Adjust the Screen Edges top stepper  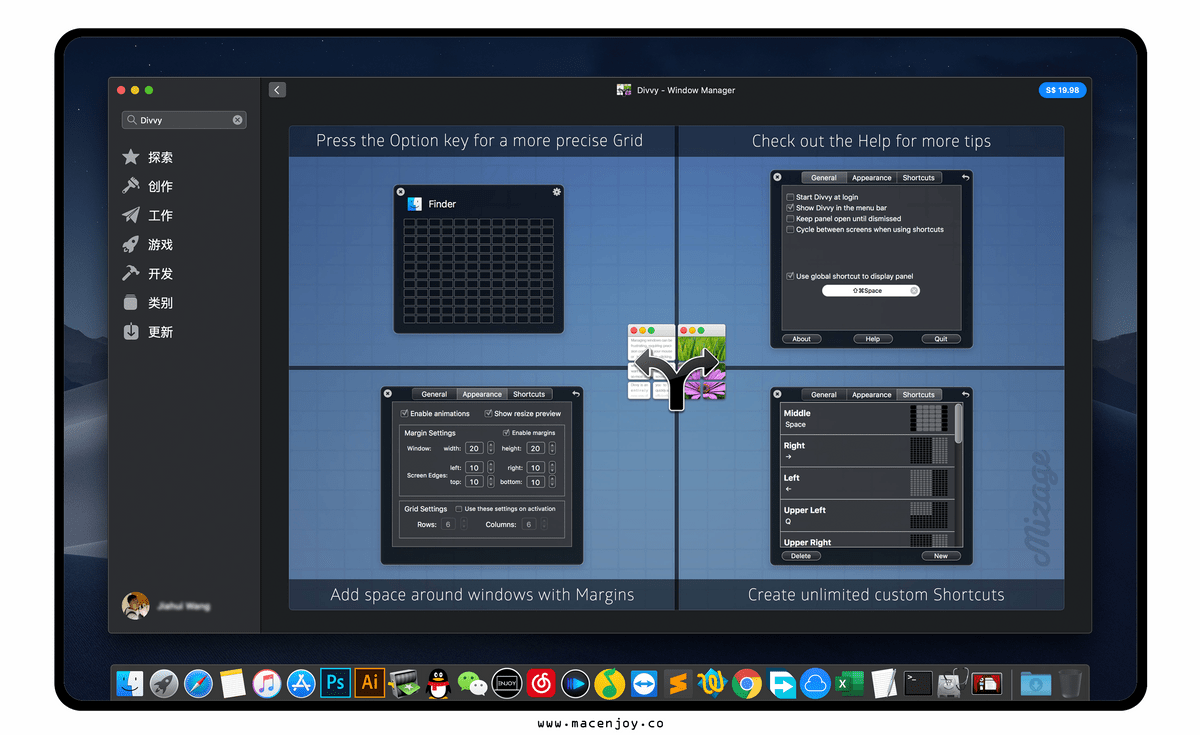pyautogui.click(x=491, y=482)
